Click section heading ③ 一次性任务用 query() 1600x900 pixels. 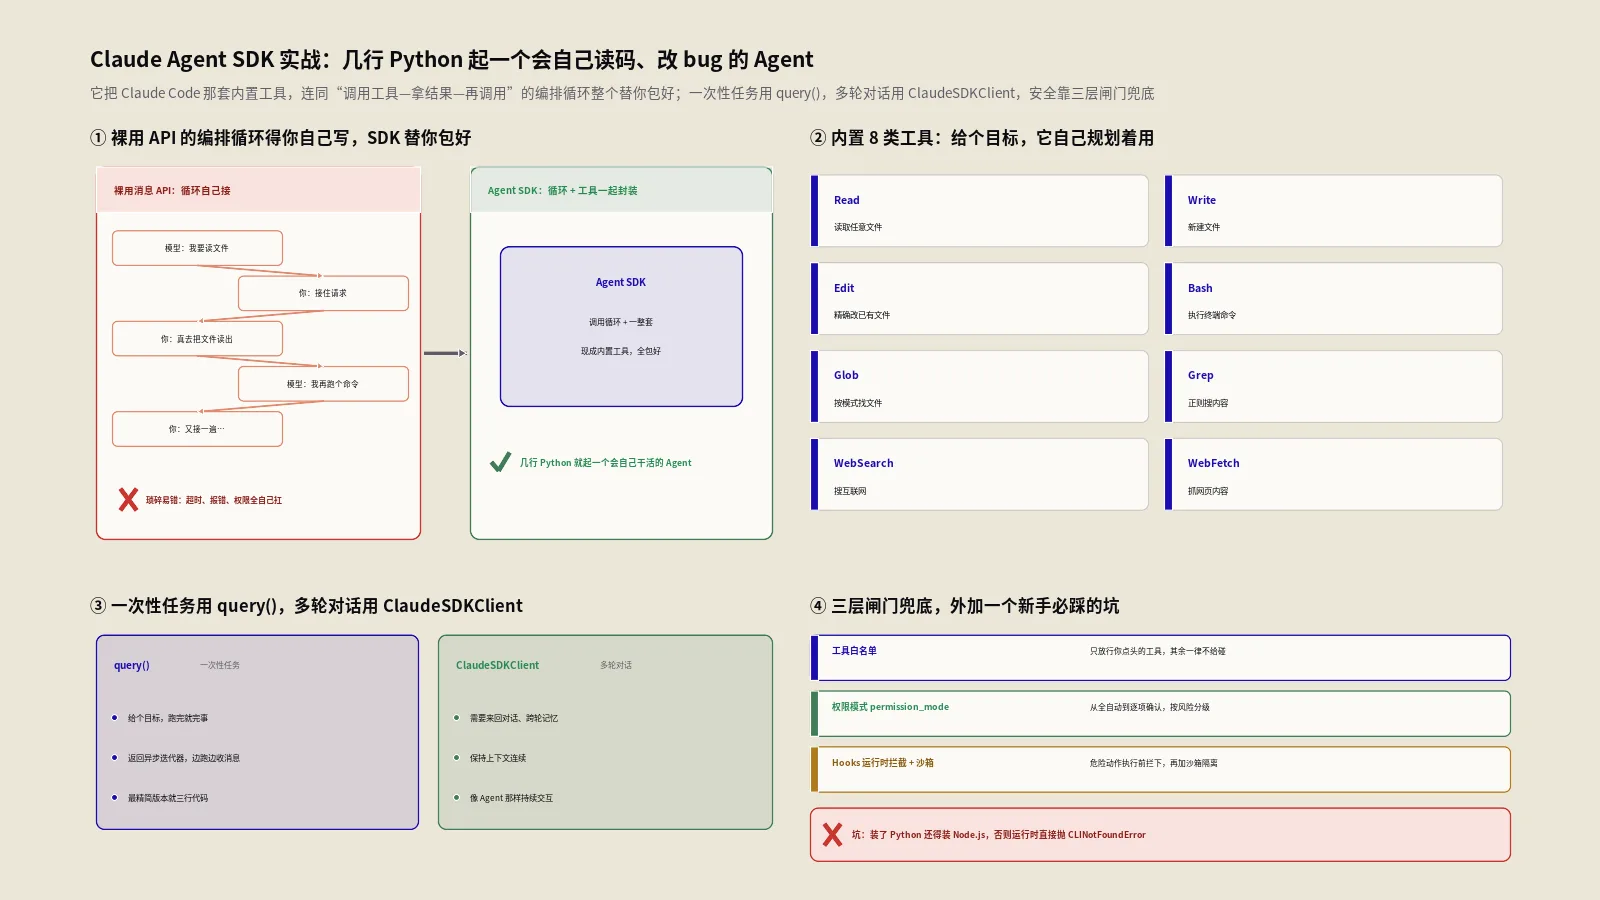[306, 606]
